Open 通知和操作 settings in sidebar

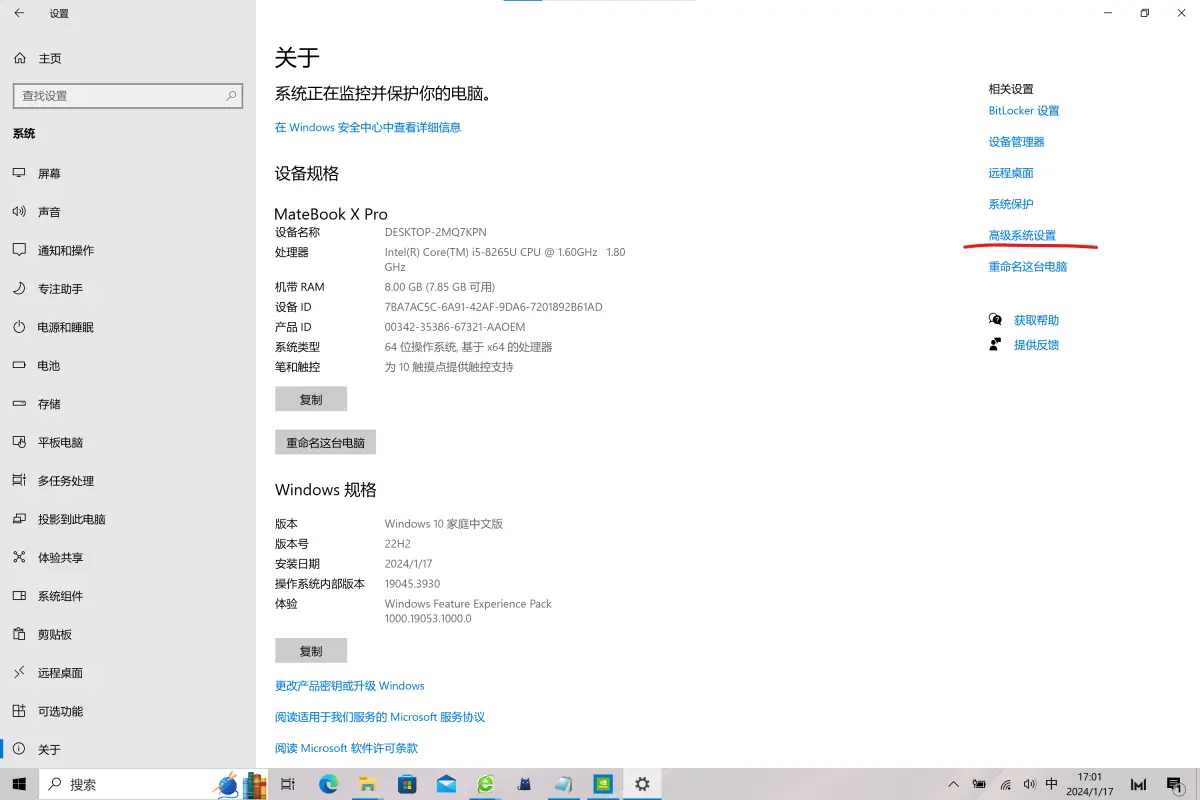tap(128, 250)
